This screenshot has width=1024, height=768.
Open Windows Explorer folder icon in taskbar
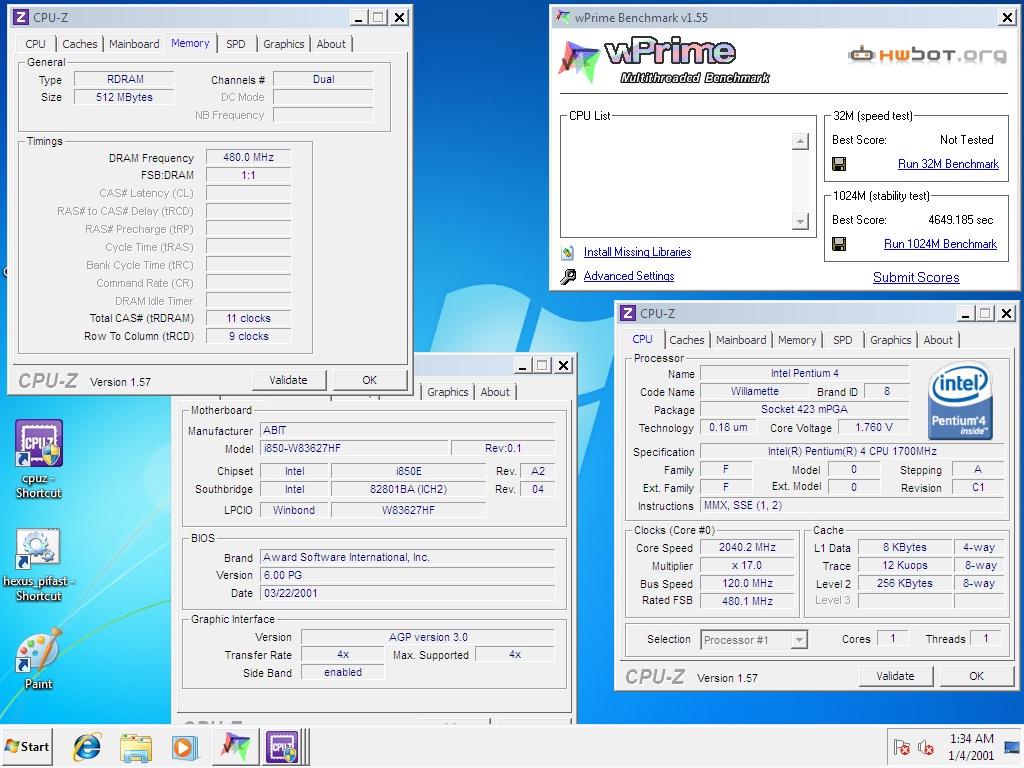tap(135, 747)
